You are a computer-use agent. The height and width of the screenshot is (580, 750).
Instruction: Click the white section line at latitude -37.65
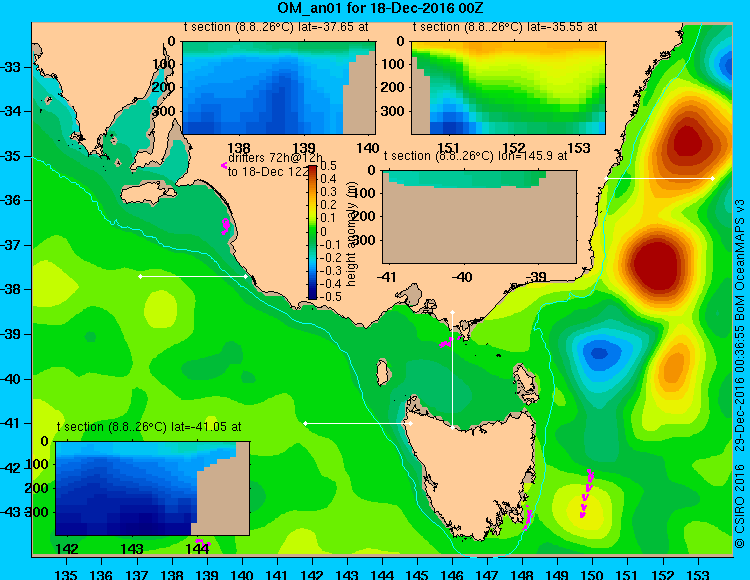pos(193,276)
